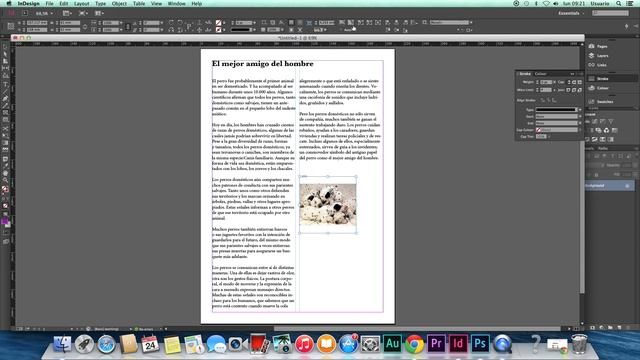Open the Screen Mode dropdown
640x360 pixels.
83,13
